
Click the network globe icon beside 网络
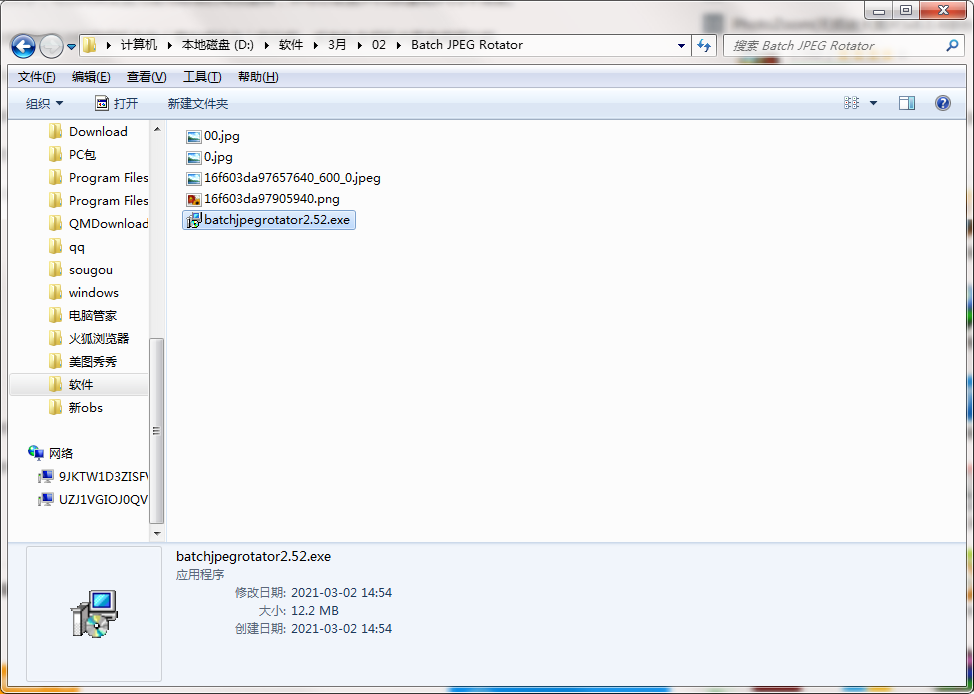point(35,453)
